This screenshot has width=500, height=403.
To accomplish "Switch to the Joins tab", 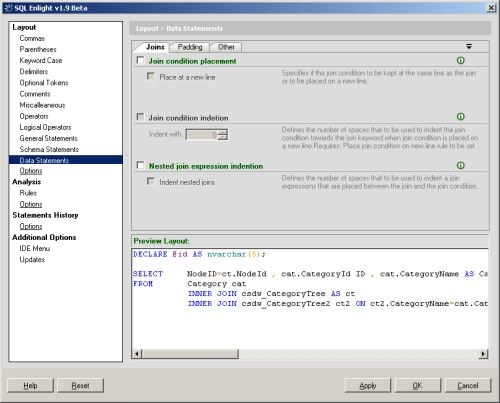I will click(155, 47).
